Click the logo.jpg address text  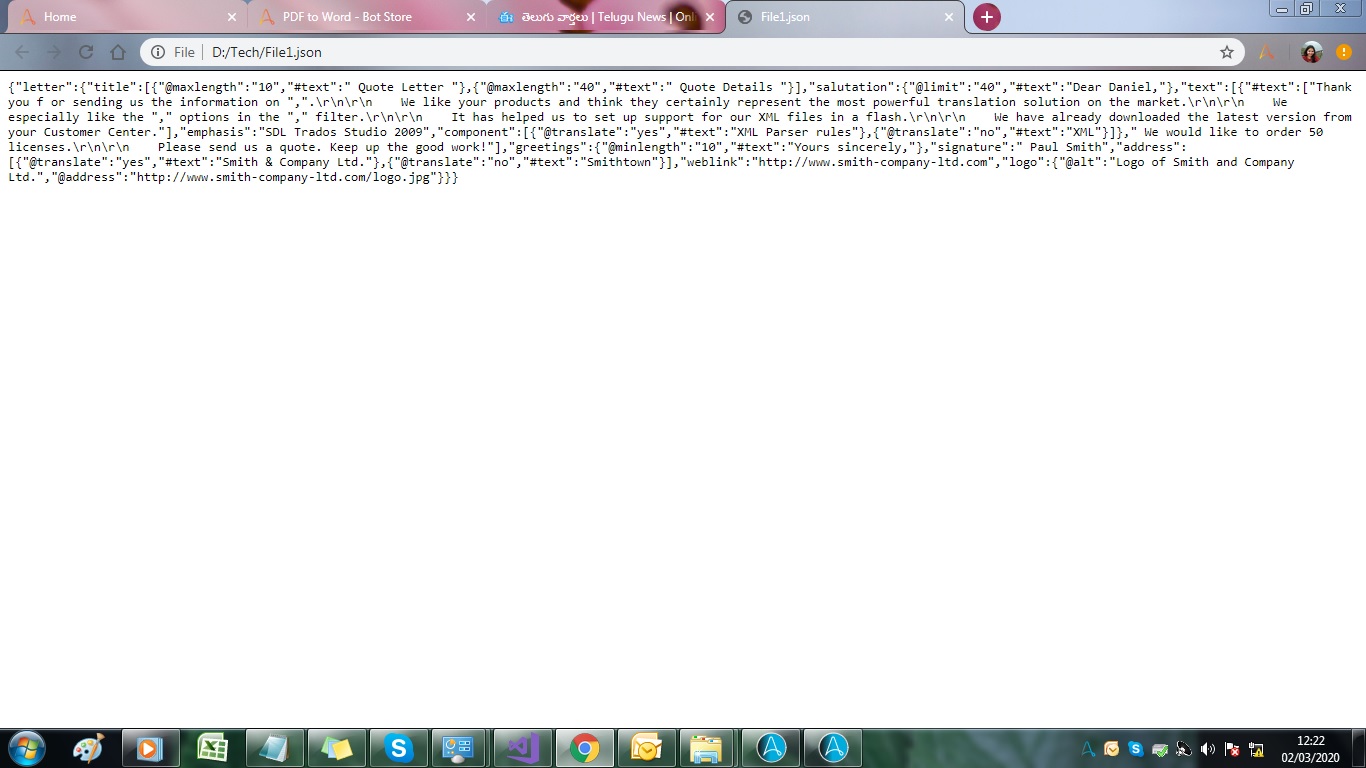[286, 177]
